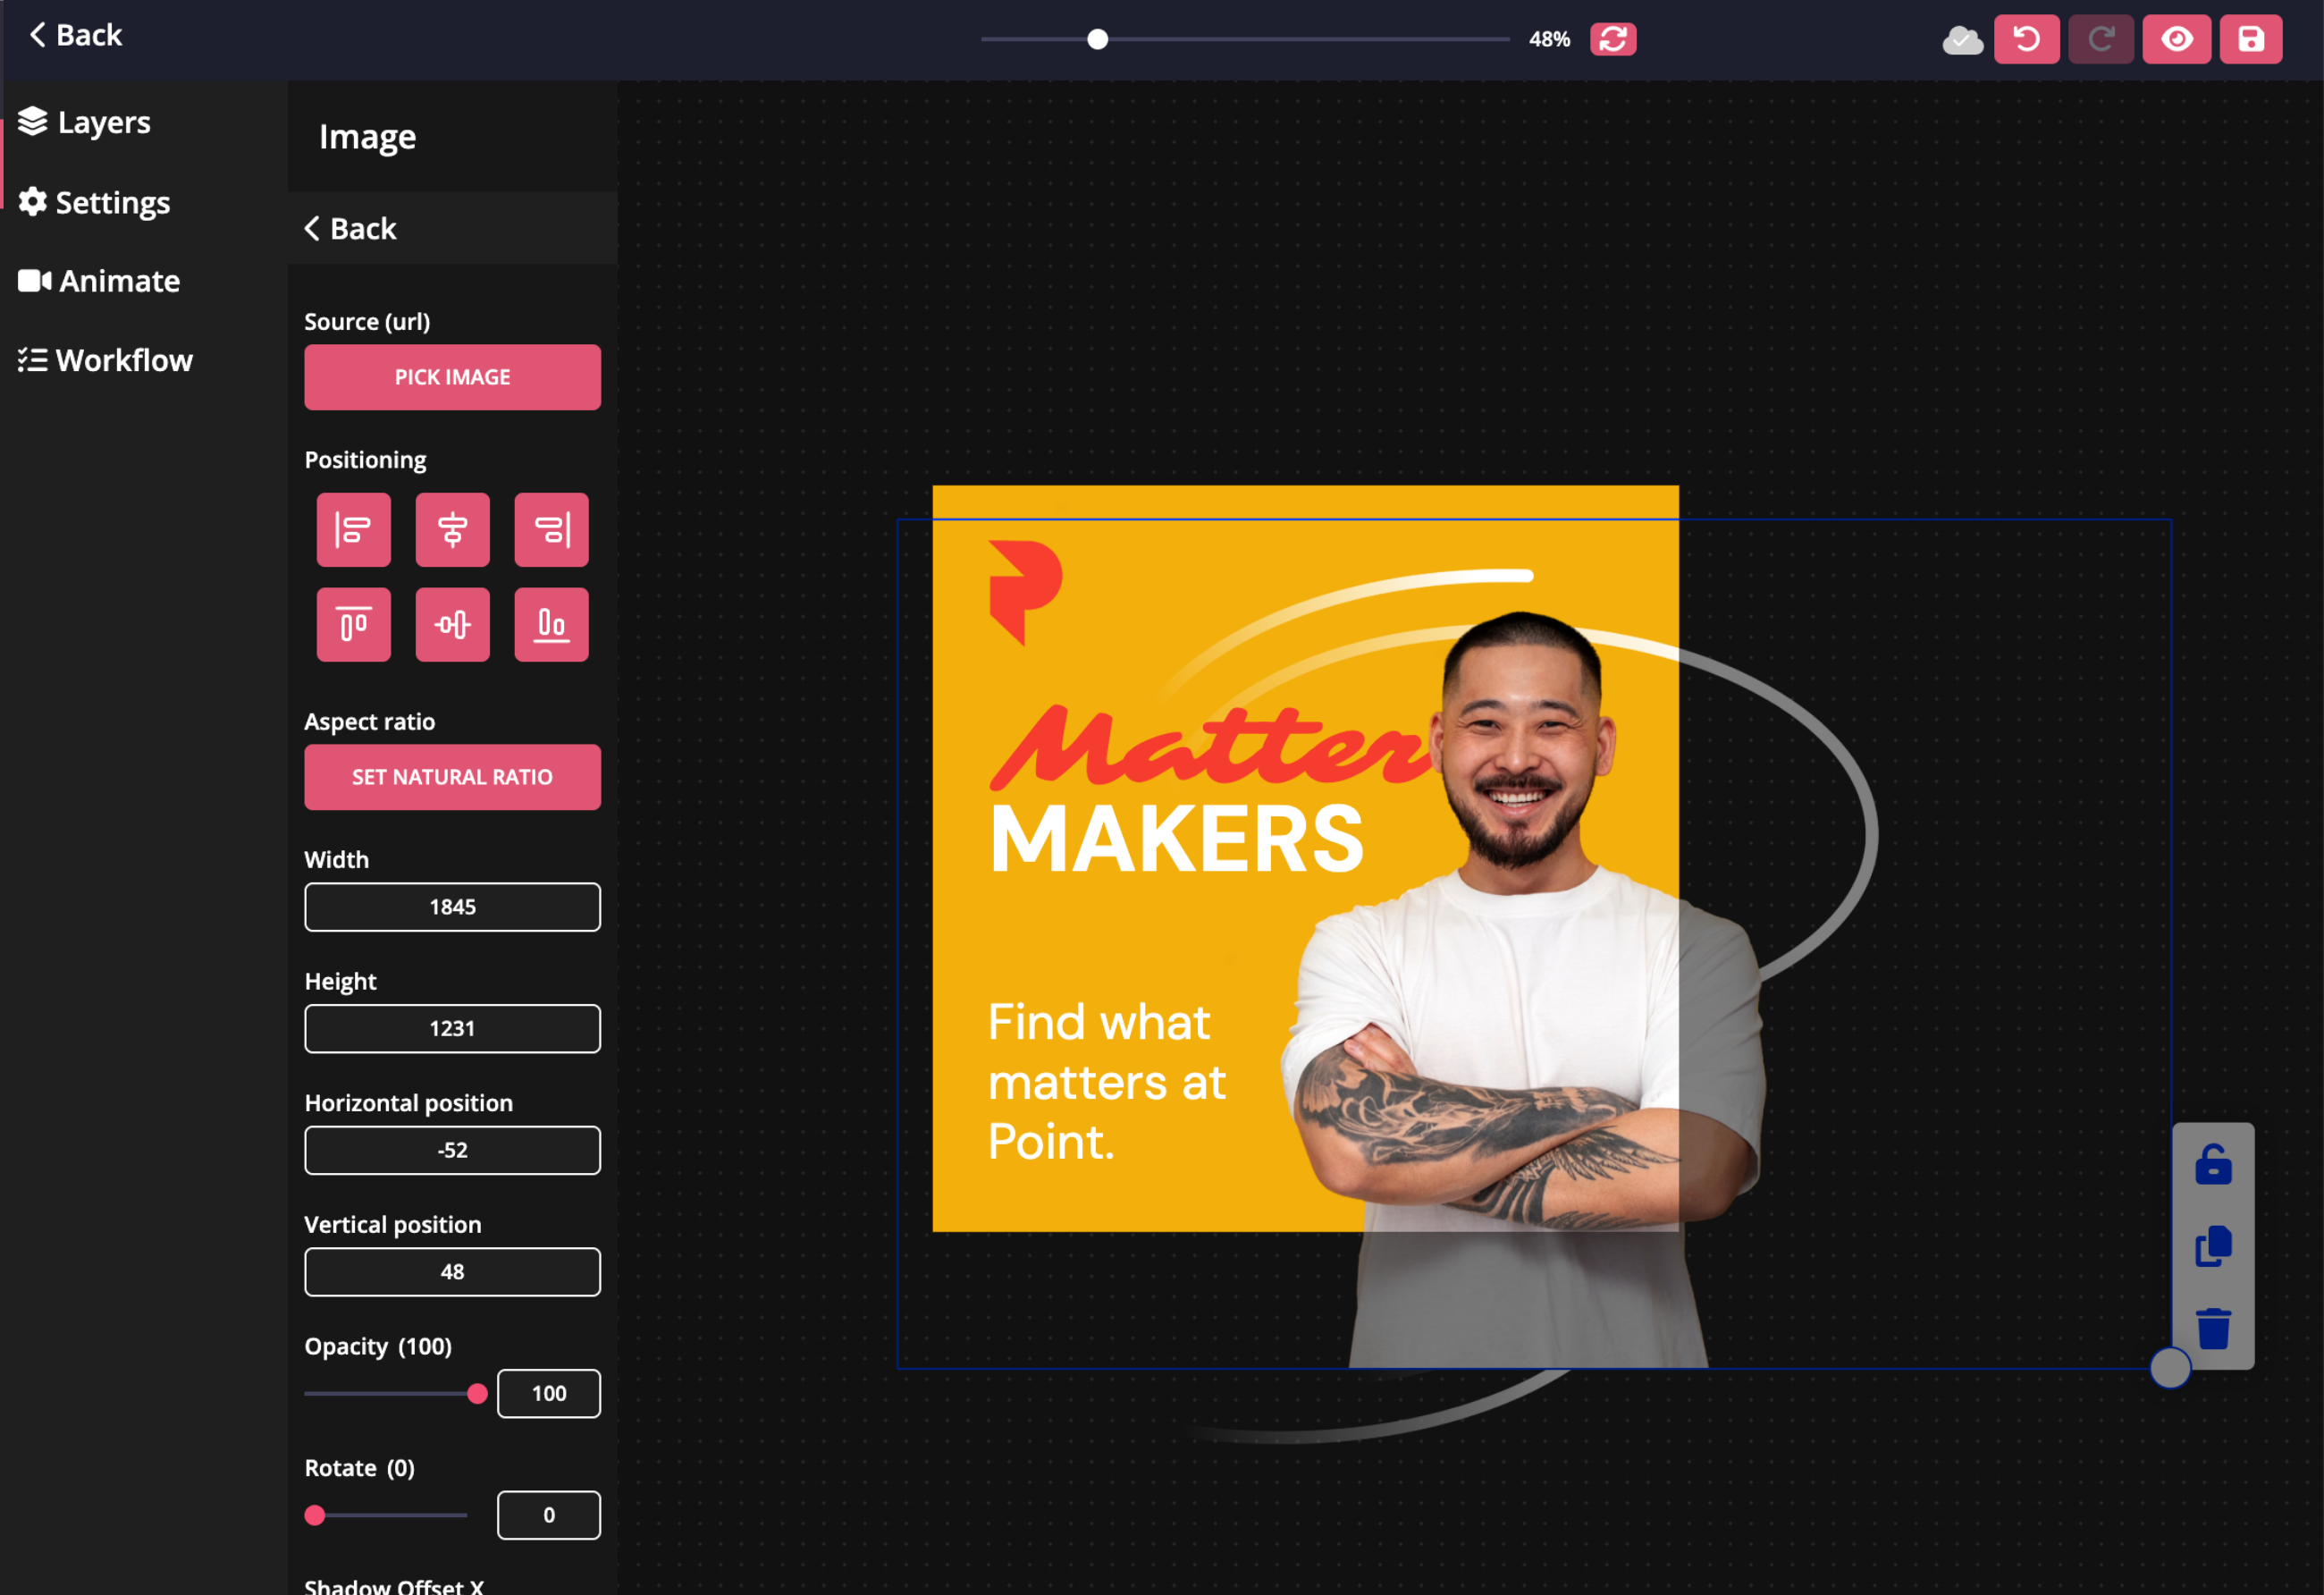Viewport: 2324px width, 1595px height.
Task: Click the Undo button
Action: 2027,39
